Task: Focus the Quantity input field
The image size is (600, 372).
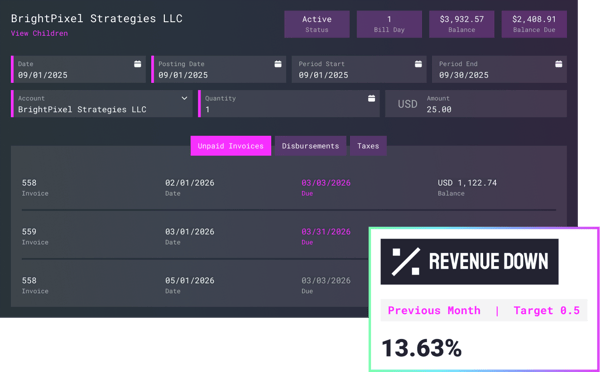Action: pyautogui.click(x=289, y=104)
